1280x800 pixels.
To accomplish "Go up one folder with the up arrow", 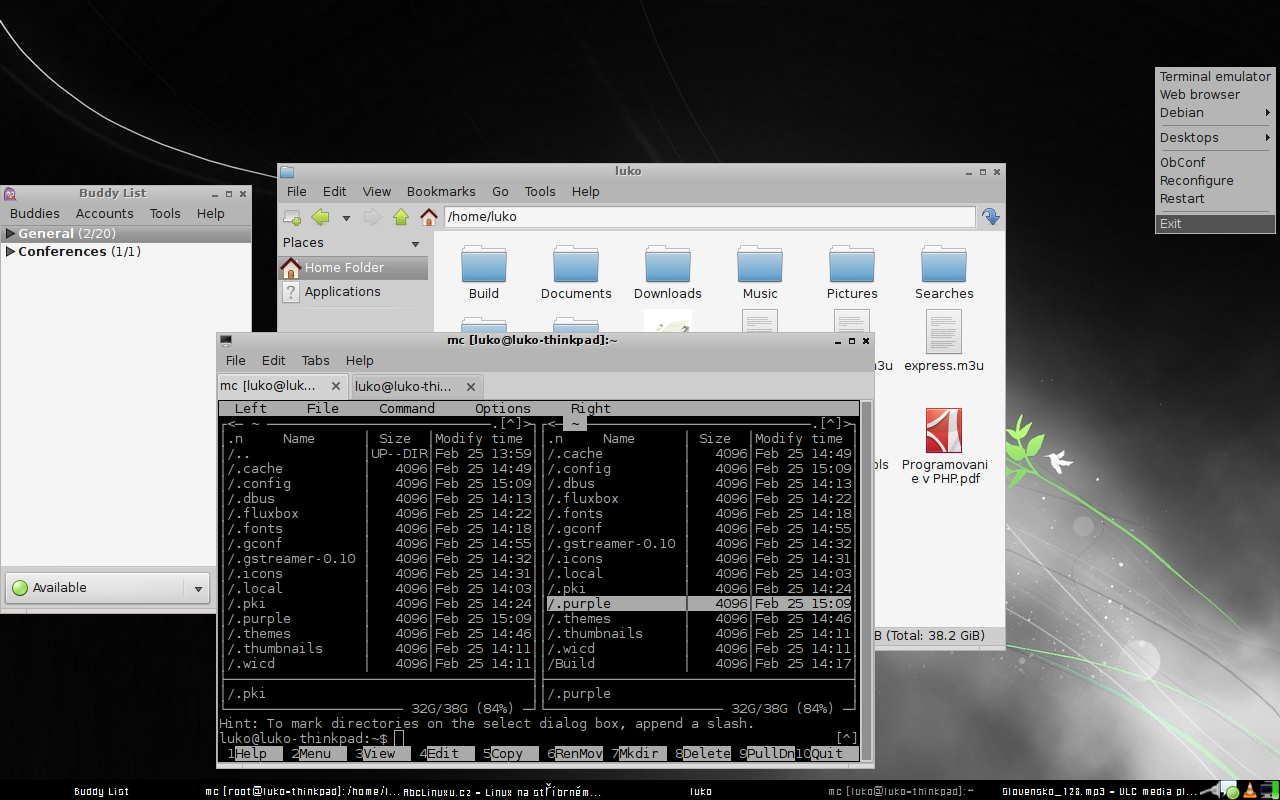I will (401, 217).
